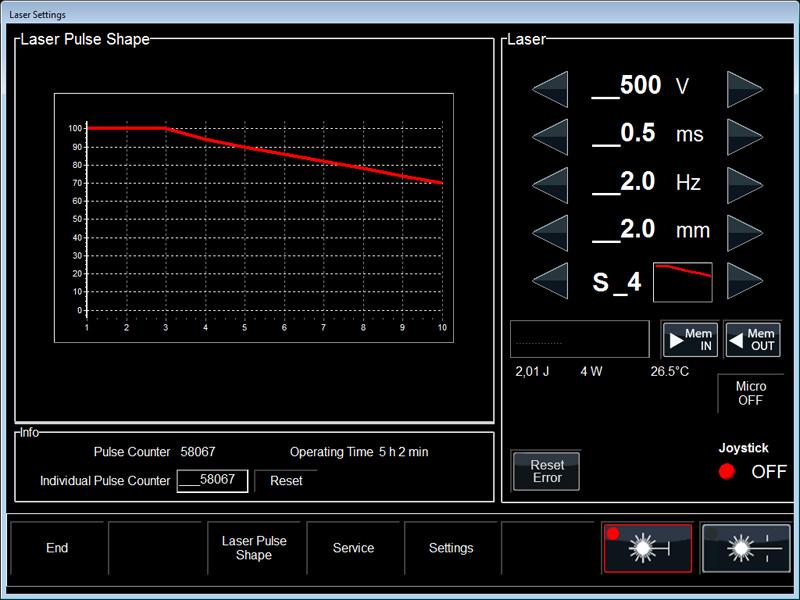The image size is (800, 600).
Task: Increase the voltage with the right arrow
Action: 745,87
